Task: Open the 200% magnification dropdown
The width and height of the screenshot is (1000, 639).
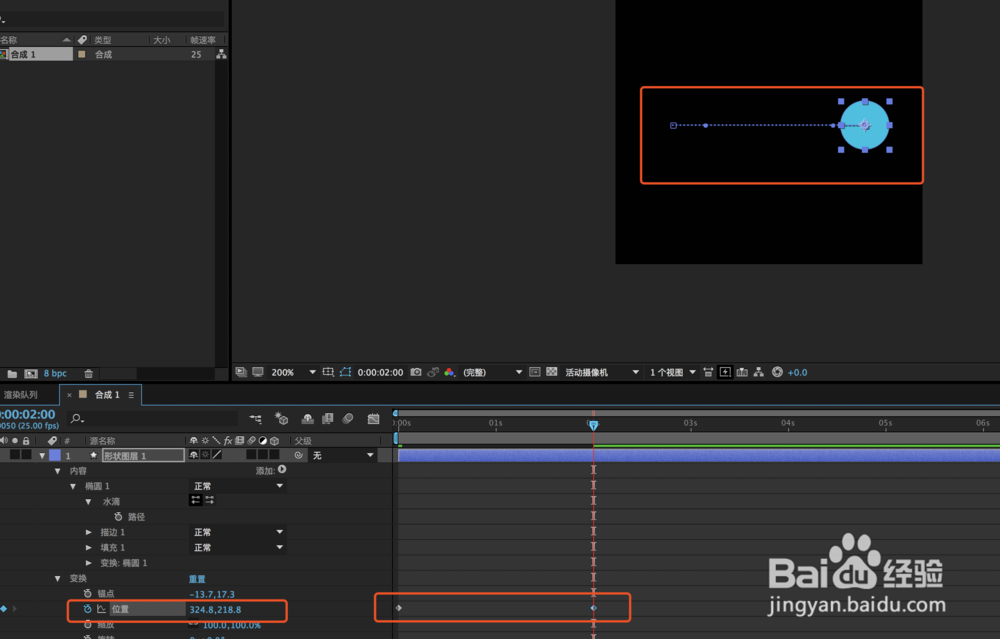Action: click(x=294, y=372)
